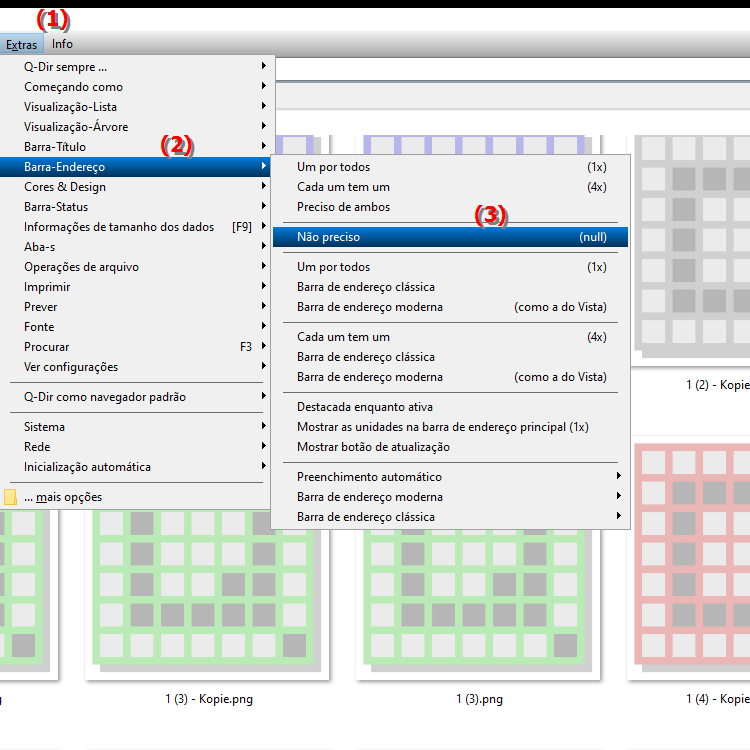
Task: Open the Prever submenu
Action: point(137,307)
